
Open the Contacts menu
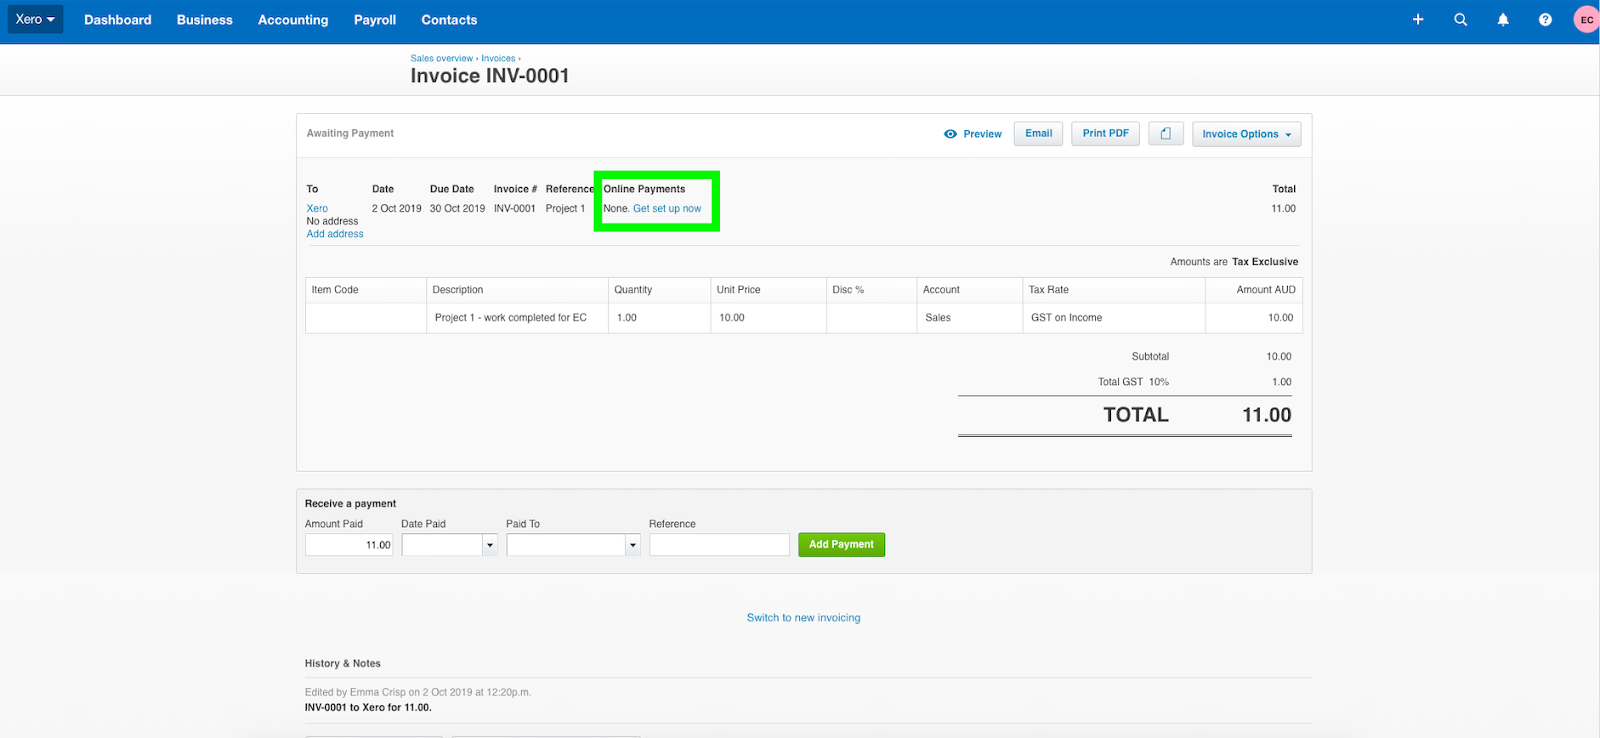click(x=449, y=20)
